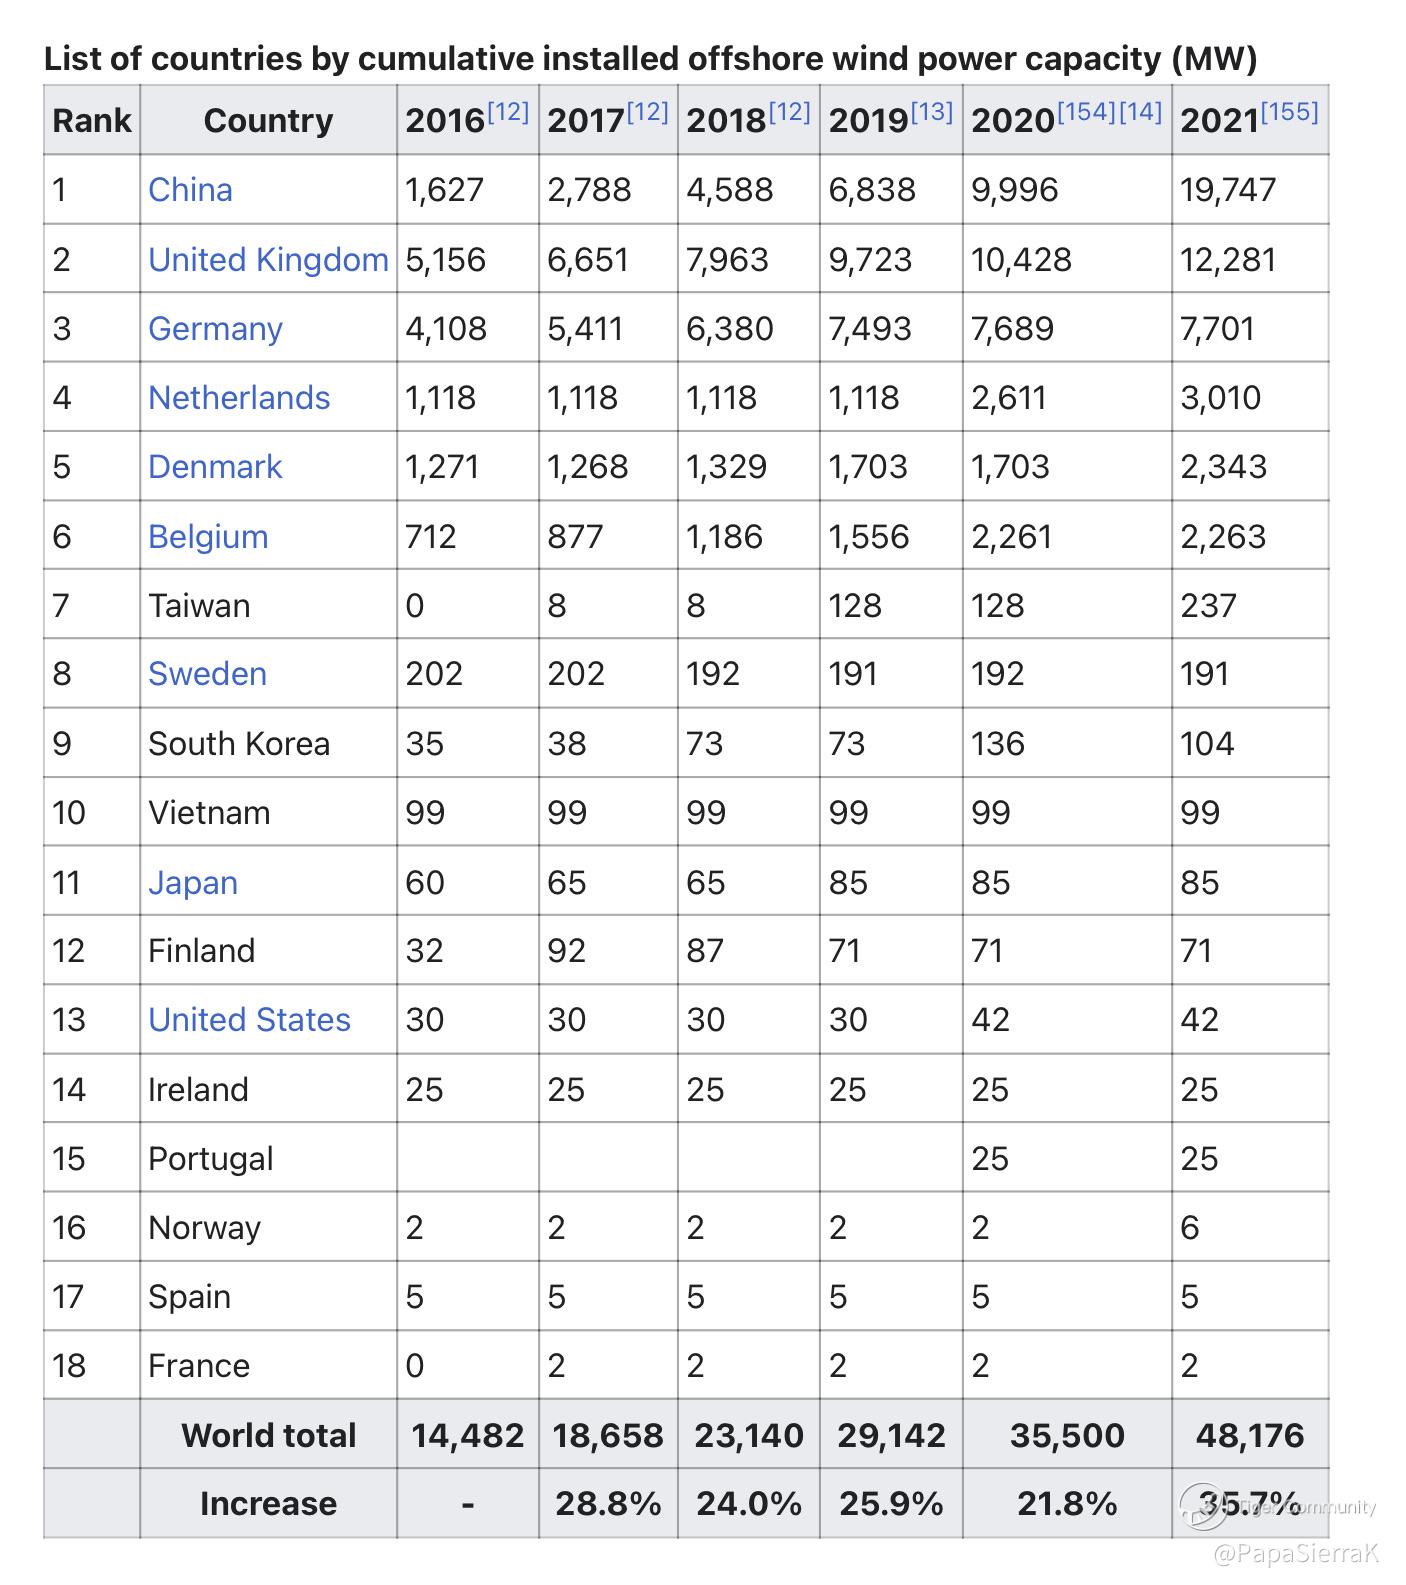Open citation [12] beside the 2018 header

point(790,111)
